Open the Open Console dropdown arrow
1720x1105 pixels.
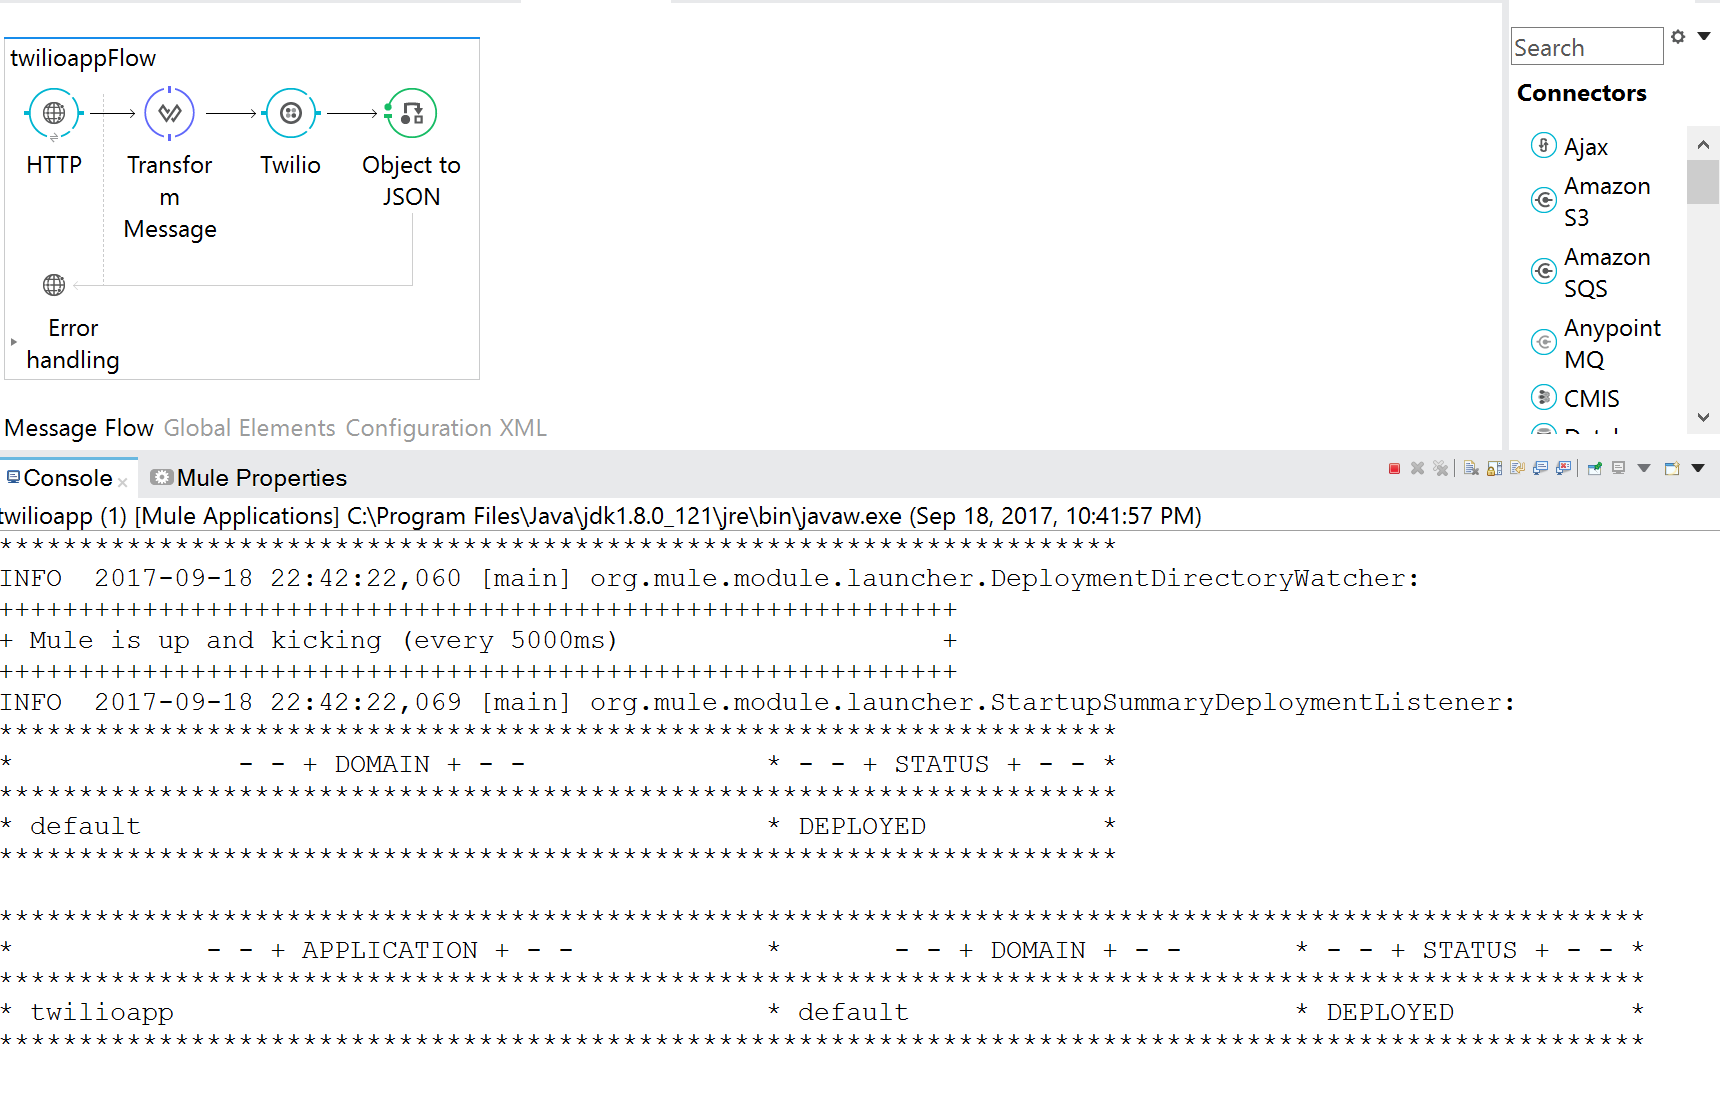pyautogui.click(x=1698, y=468)
